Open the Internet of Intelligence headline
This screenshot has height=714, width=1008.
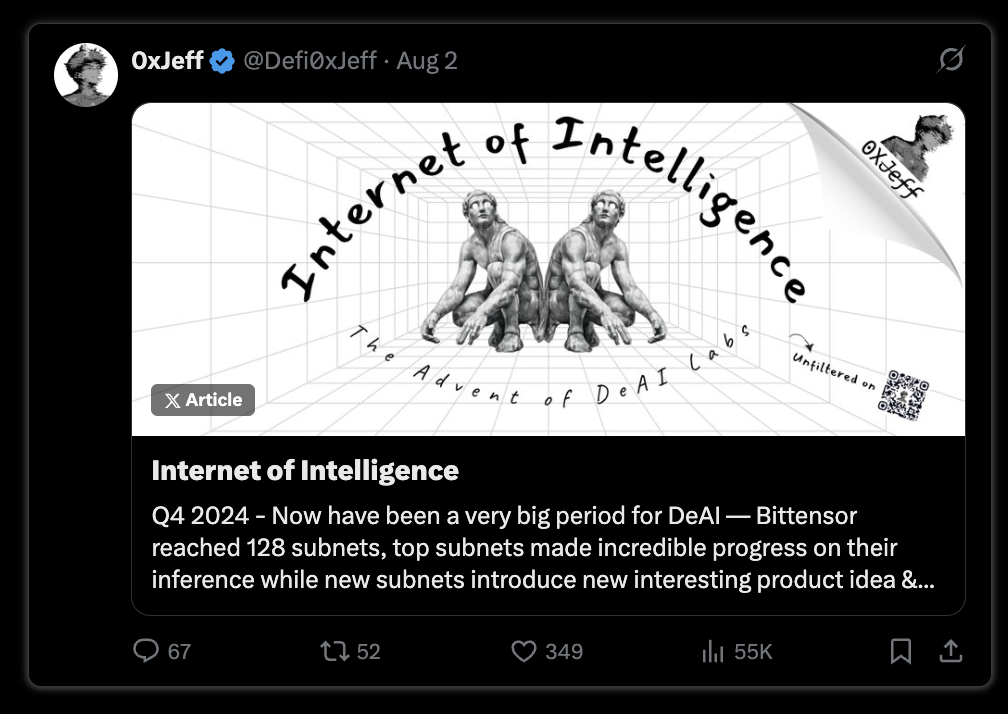click(x=305, y=470)
